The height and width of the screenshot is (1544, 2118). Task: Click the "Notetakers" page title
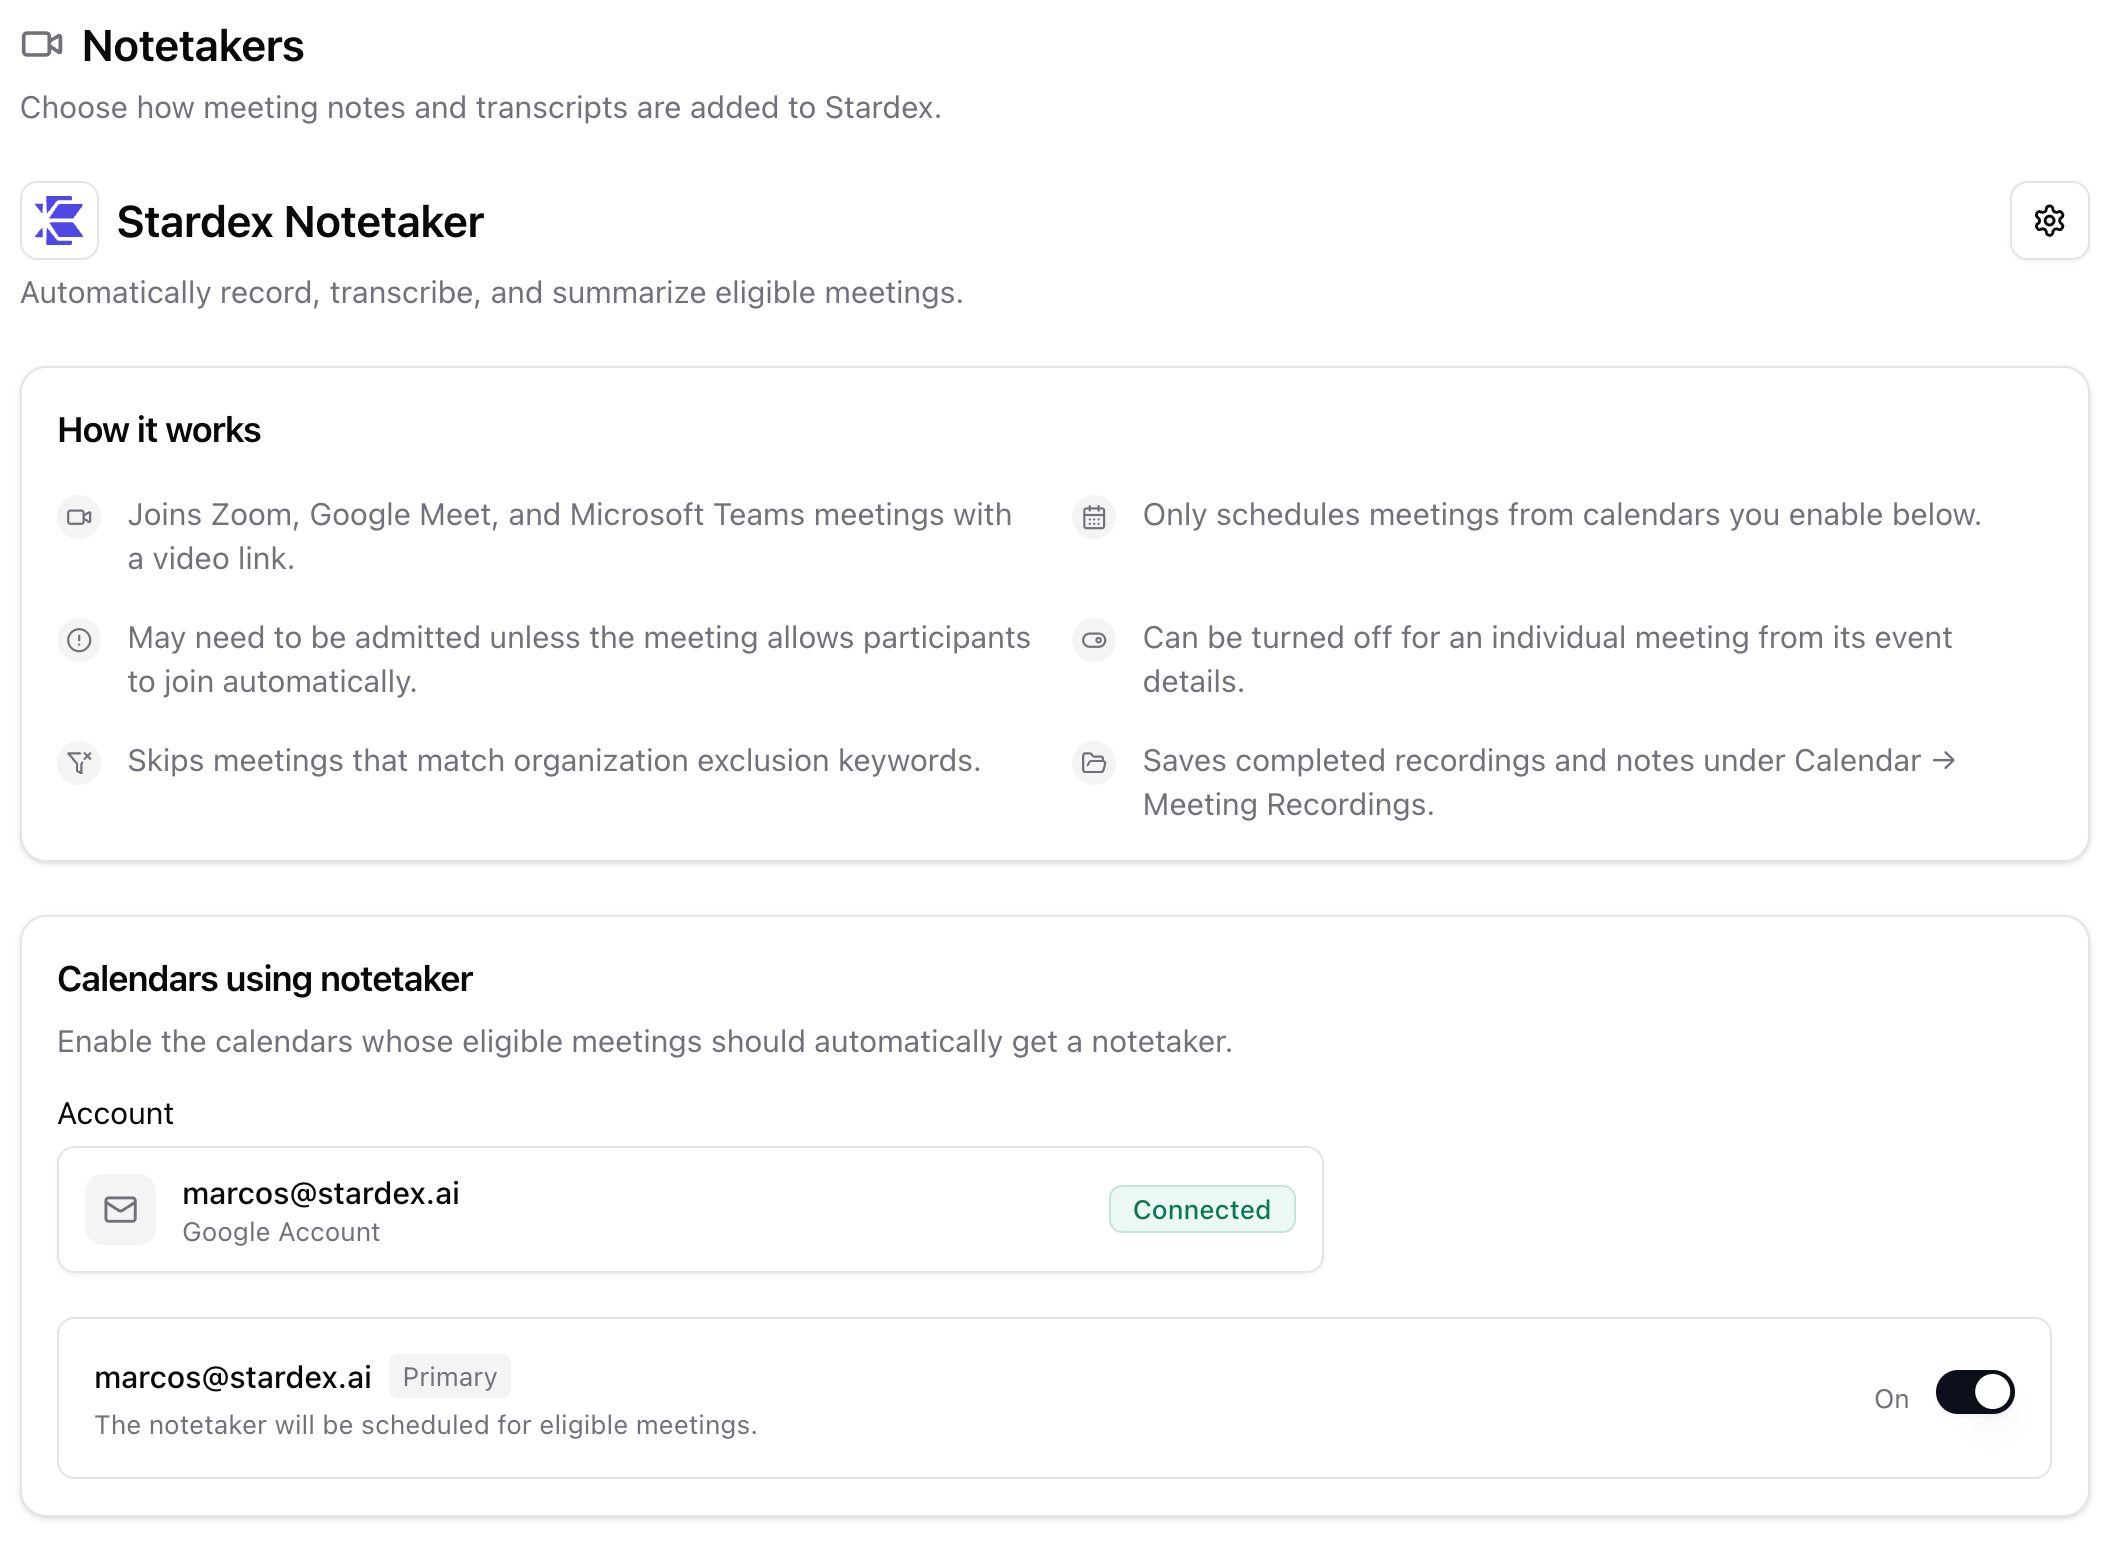click(193, 46)
